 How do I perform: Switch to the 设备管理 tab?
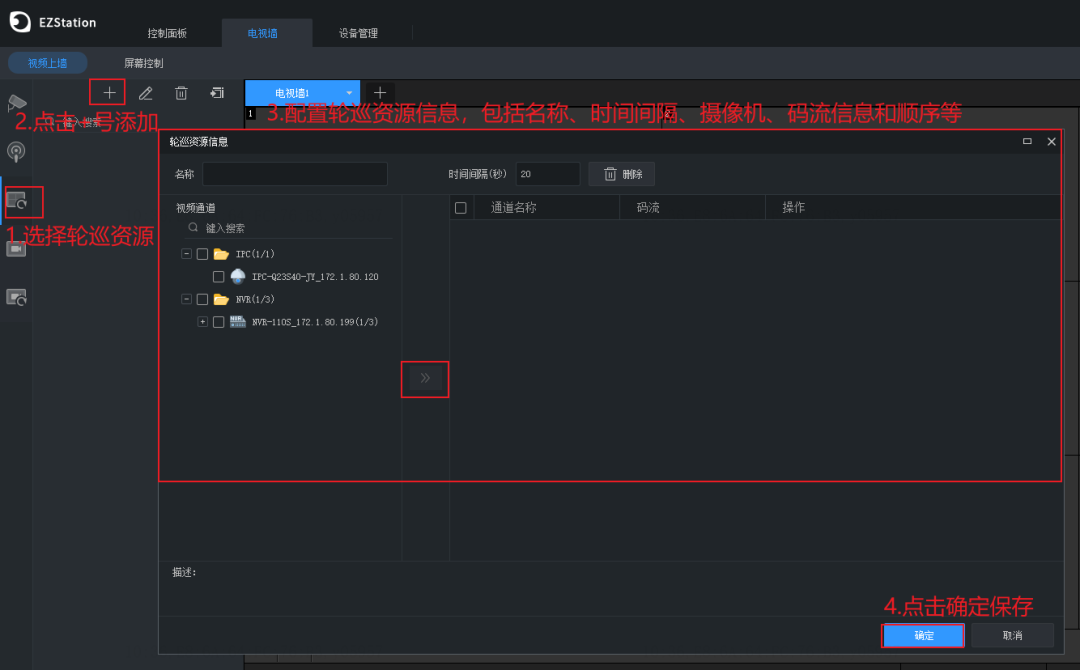point(358,33)
